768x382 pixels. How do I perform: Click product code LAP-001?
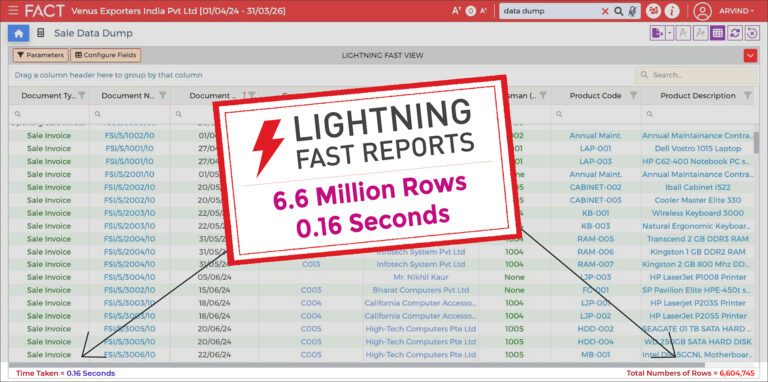[596, 148]
